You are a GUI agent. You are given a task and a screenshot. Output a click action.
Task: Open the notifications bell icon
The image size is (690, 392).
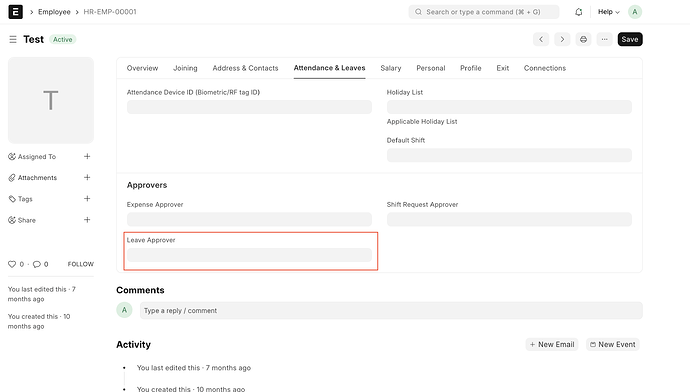[579, 12]
